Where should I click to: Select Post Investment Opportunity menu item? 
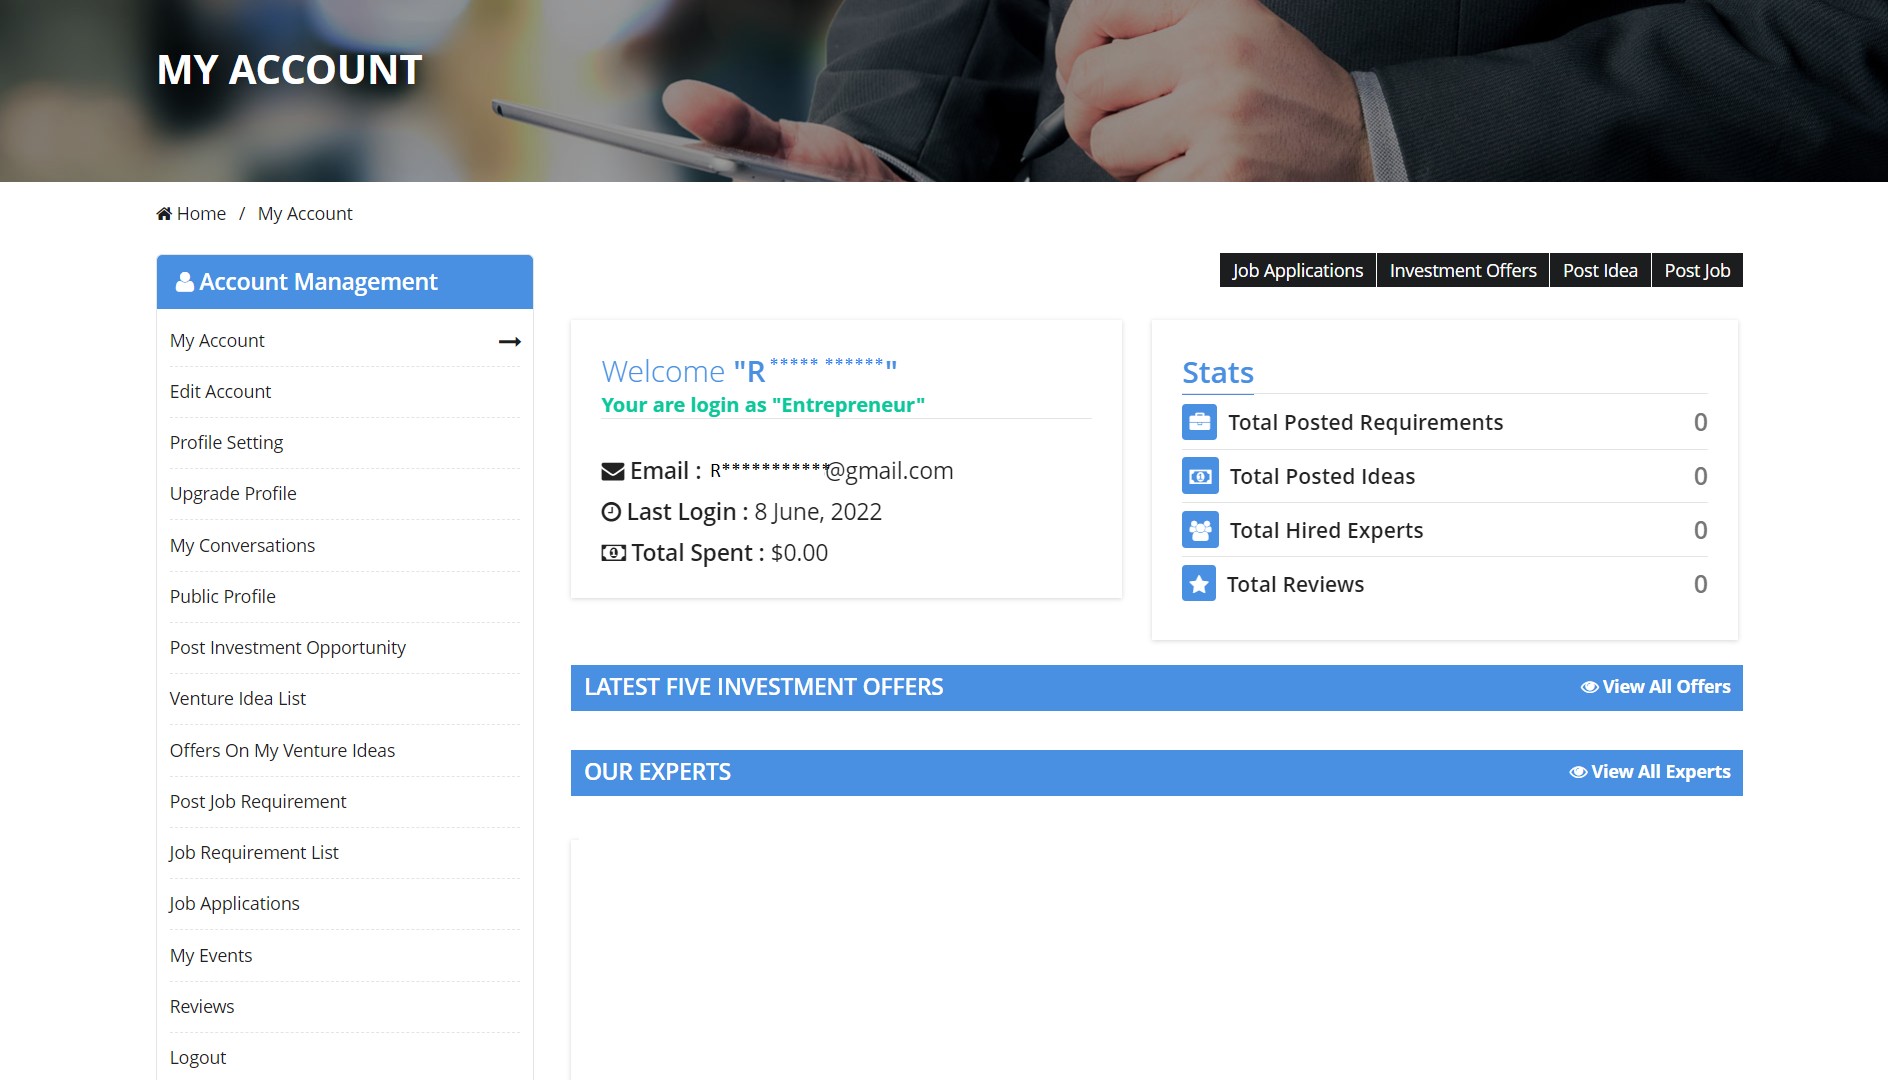[x=287, y=648]
